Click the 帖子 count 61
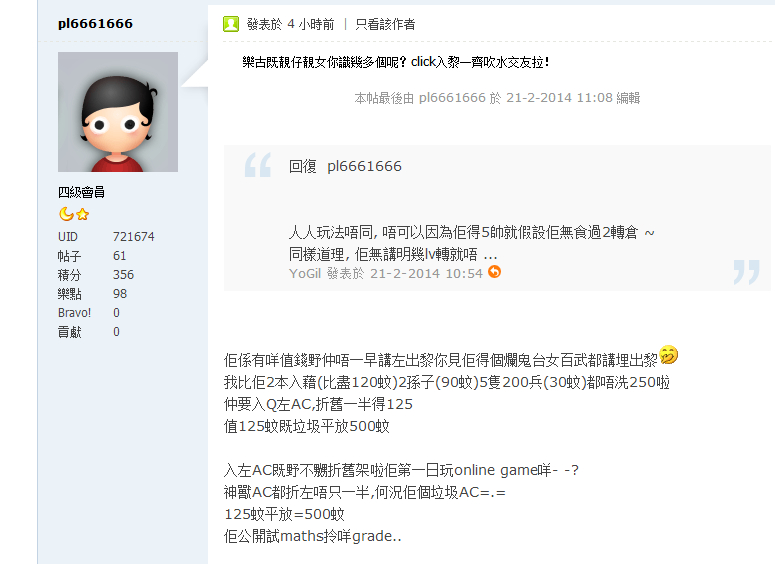 (119, 256)
